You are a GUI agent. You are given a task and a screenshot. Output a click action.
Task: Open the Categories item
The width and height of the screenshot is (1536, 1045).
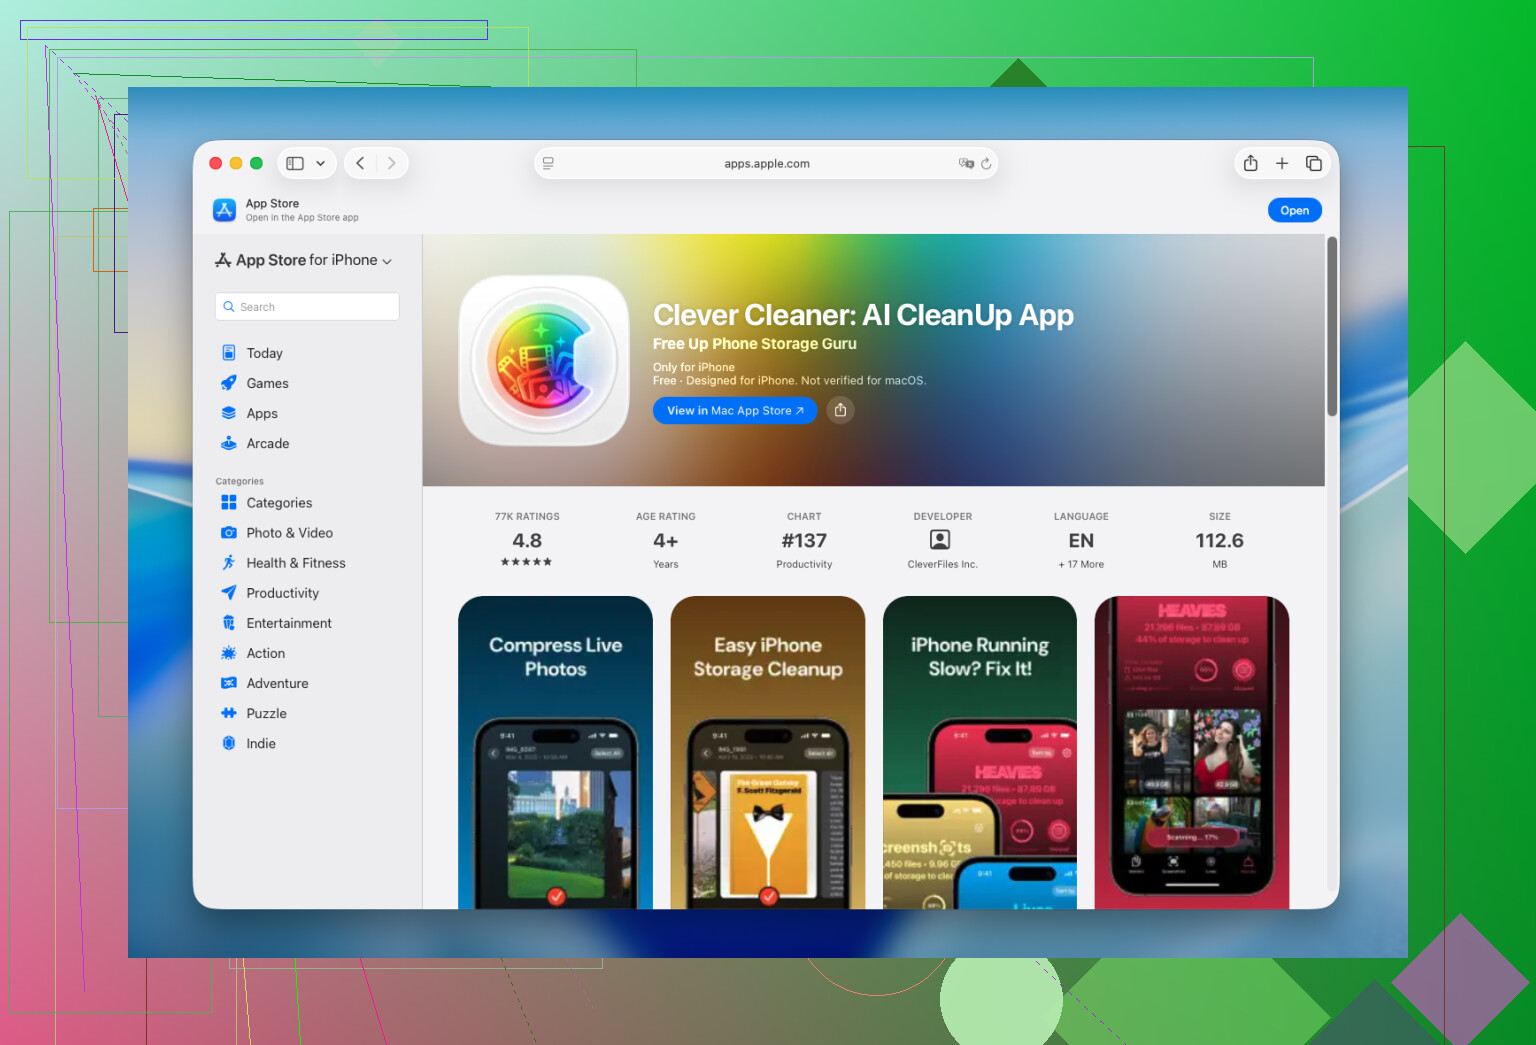pos(279,503)
